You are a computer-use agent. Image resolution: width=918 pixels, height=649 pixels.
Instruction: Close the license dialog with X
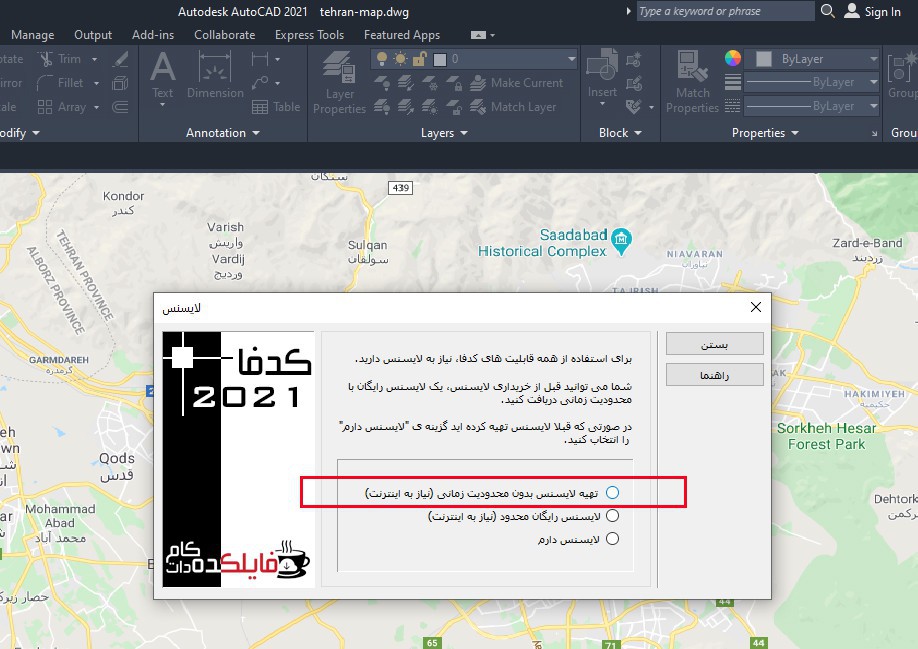pyautogui.click(x=756, y=307)
